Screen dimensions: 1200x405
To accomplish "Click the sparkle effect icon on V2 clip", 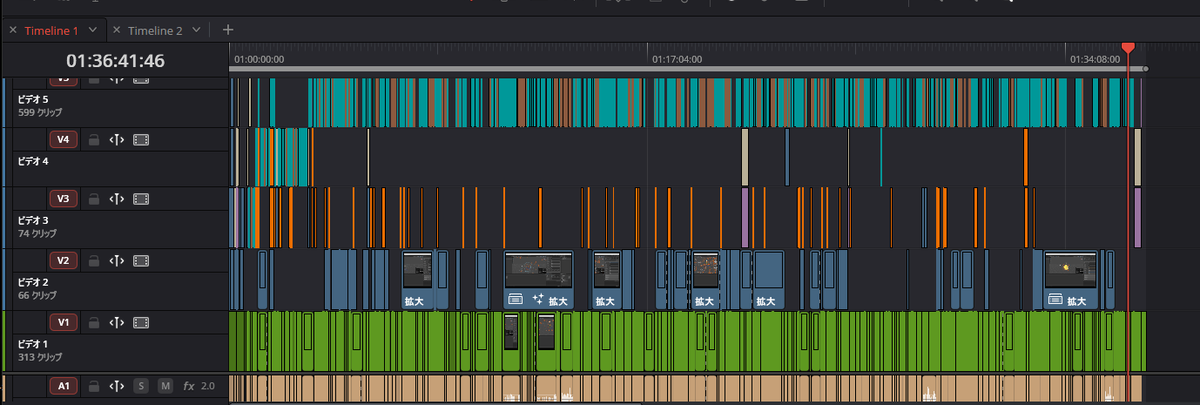I will point(538,298).
